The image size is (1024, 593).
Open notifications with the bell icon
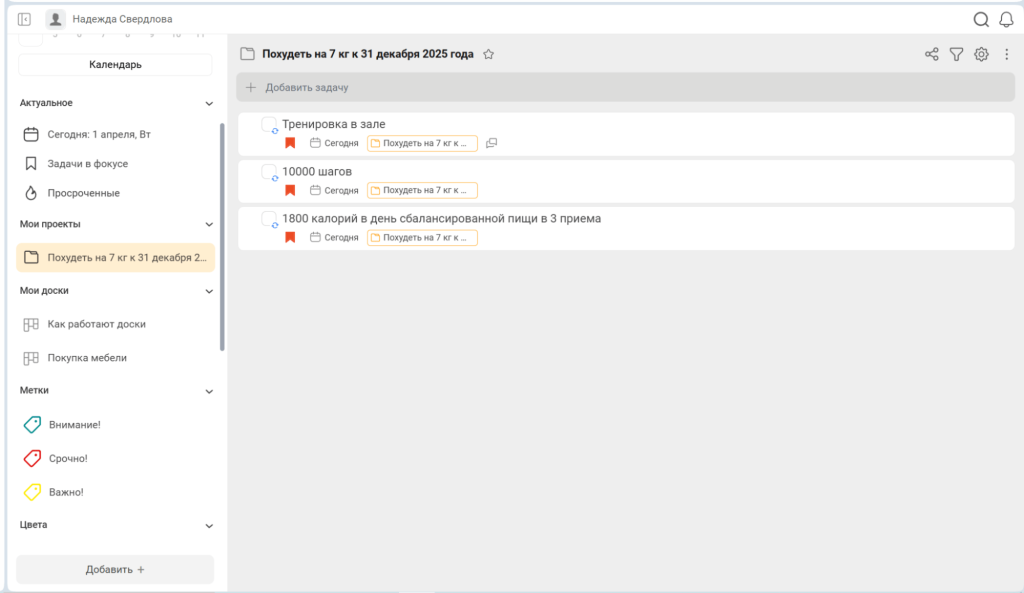click(x=1006, y=20)
